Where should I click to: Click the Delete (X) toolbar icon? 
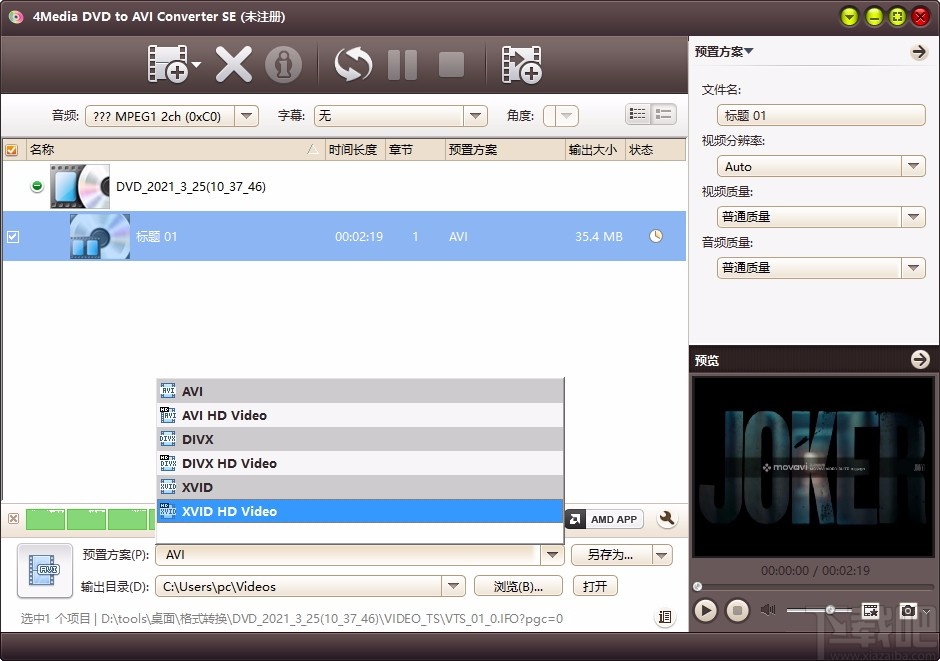(233, 63)
